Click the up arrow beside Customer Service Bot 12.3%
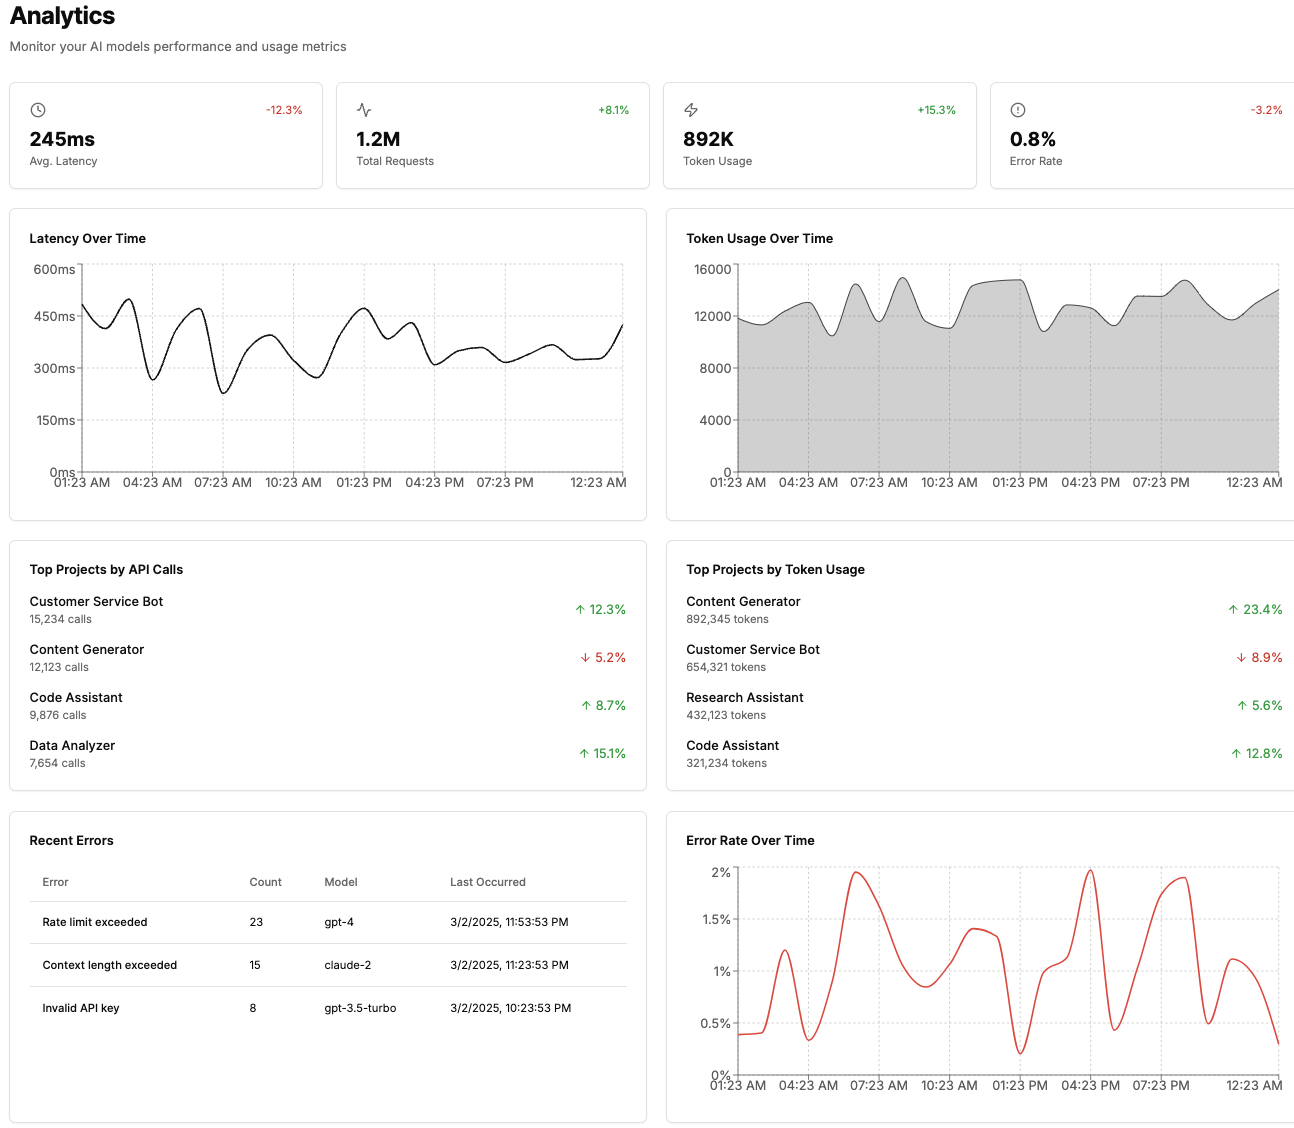Image resolution: width=1294 pixels, height=1128 pixels. [x=580, y=609]
